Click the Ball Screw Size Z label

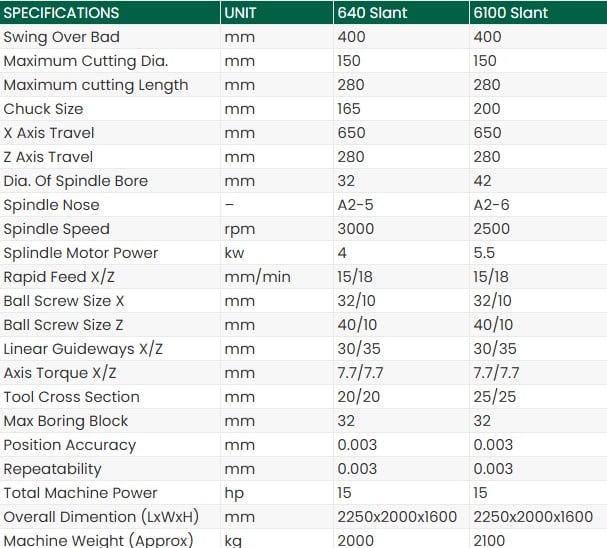pos(63,325)
